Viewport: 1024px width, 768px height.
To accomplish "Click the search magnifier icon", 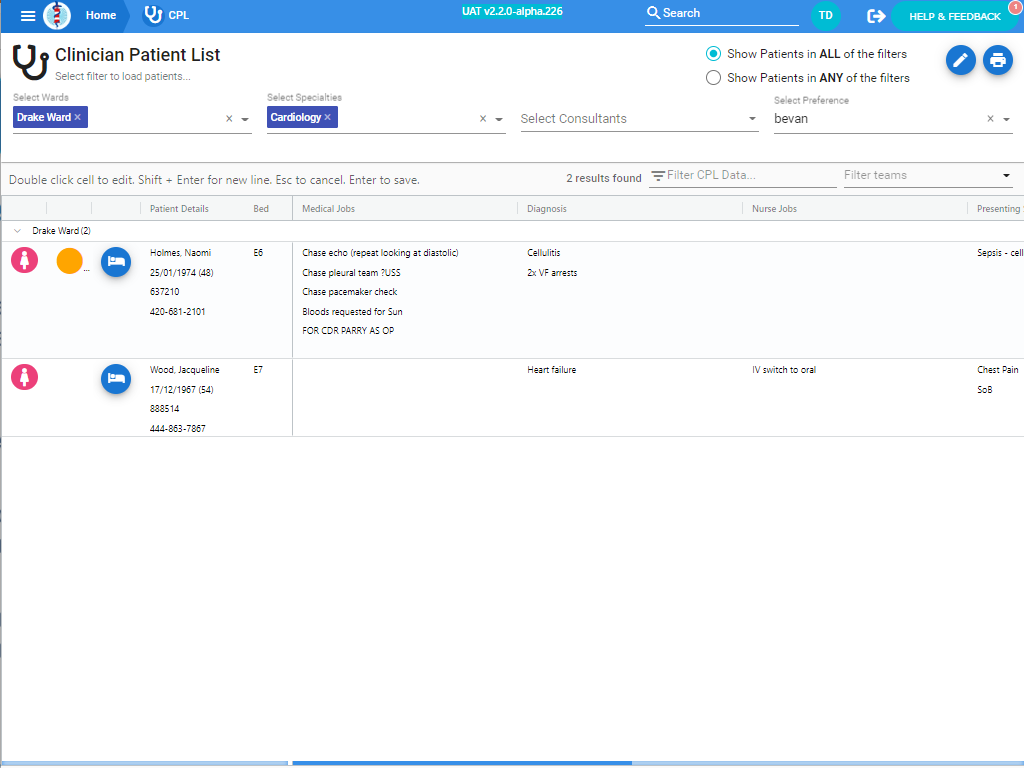I will click(x=653, y=13).
